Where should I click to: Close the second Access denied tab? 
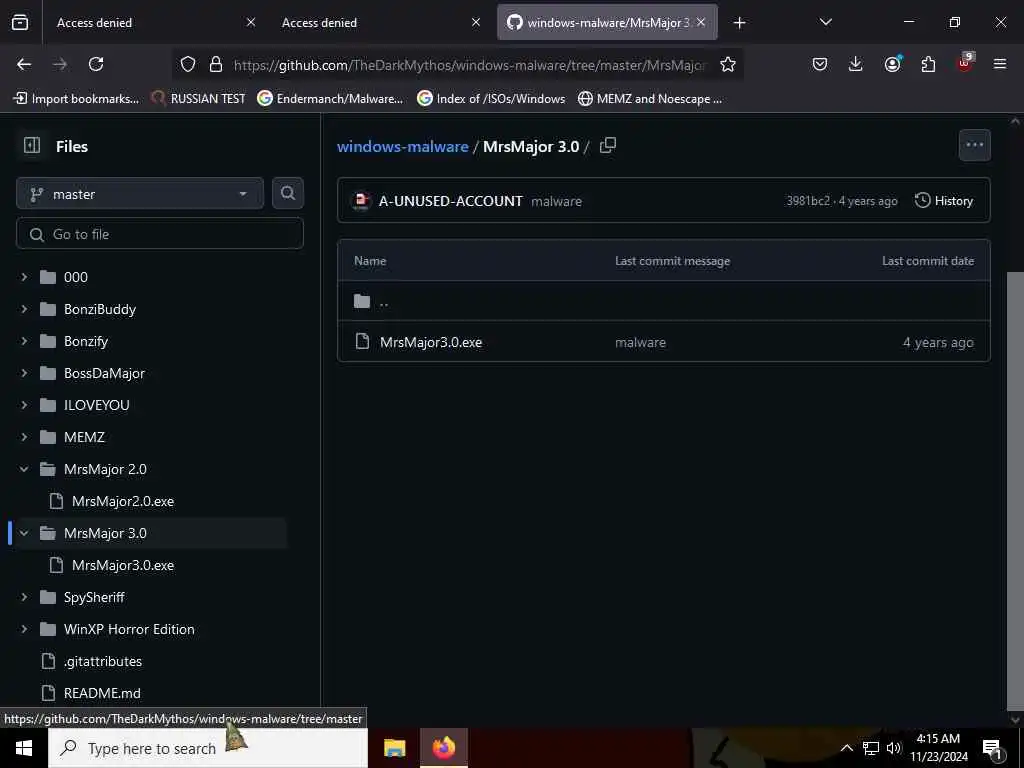(x=476, y=22)
